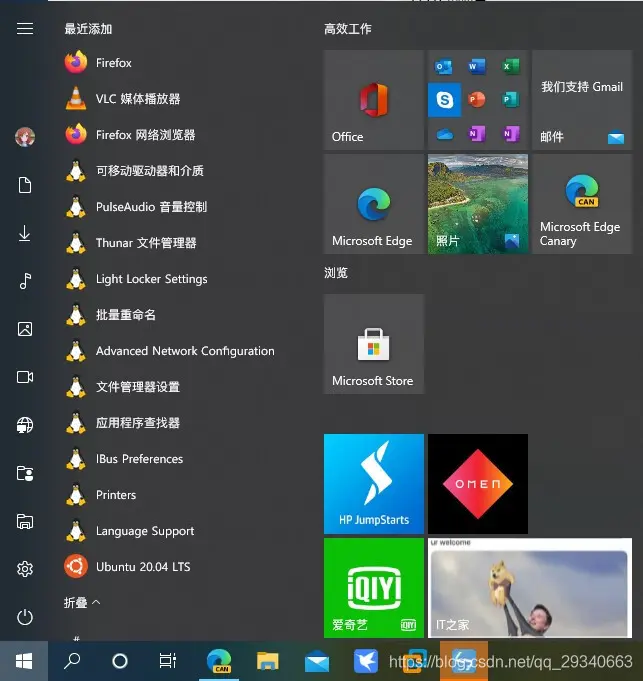This screenshot has width=643, height=681.
Task: Open Documents folder from sidebar
Action: click(x=25, y=185)
